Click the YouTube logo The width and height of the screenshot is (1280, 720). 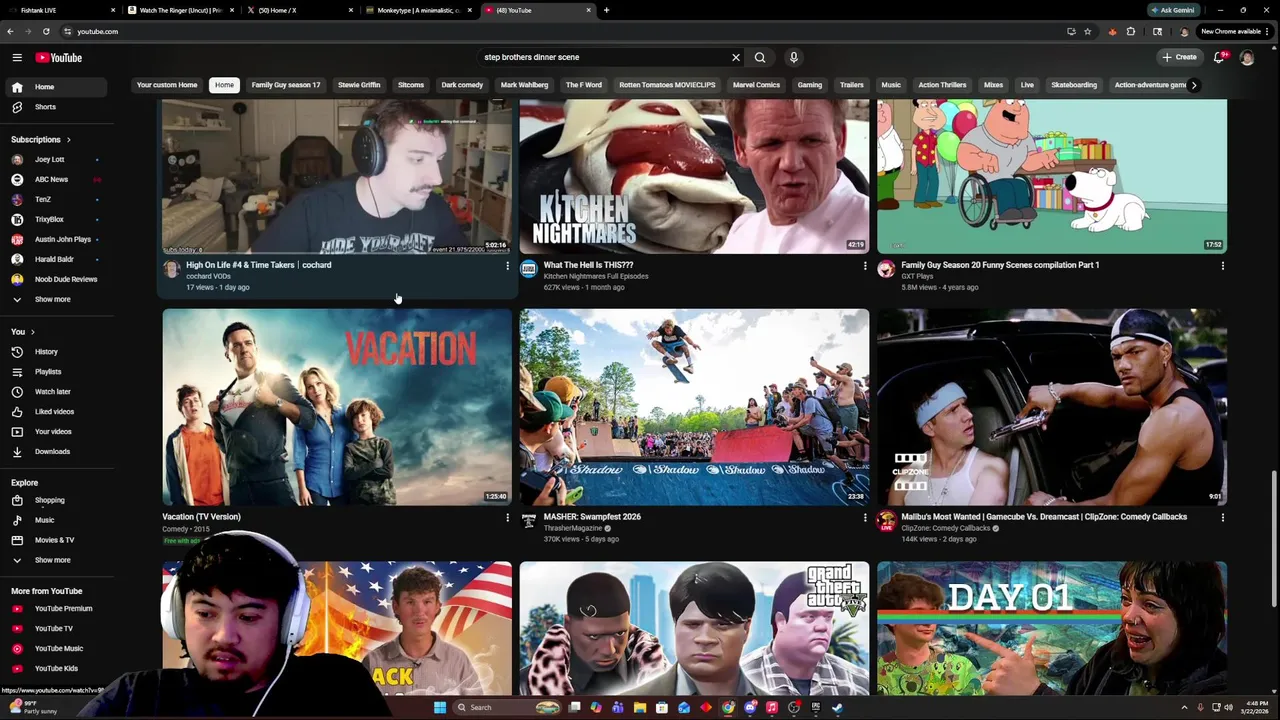pos(59,57)
